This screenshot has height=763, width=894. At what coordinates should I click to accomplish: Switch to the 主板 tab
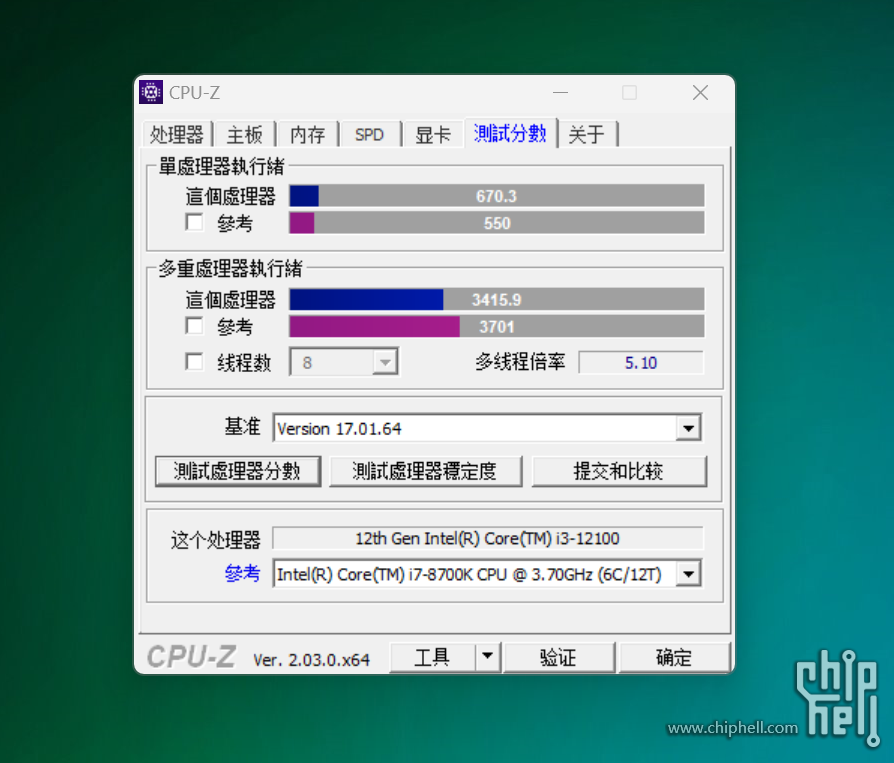pyautogui.click(x=245, y=135)
